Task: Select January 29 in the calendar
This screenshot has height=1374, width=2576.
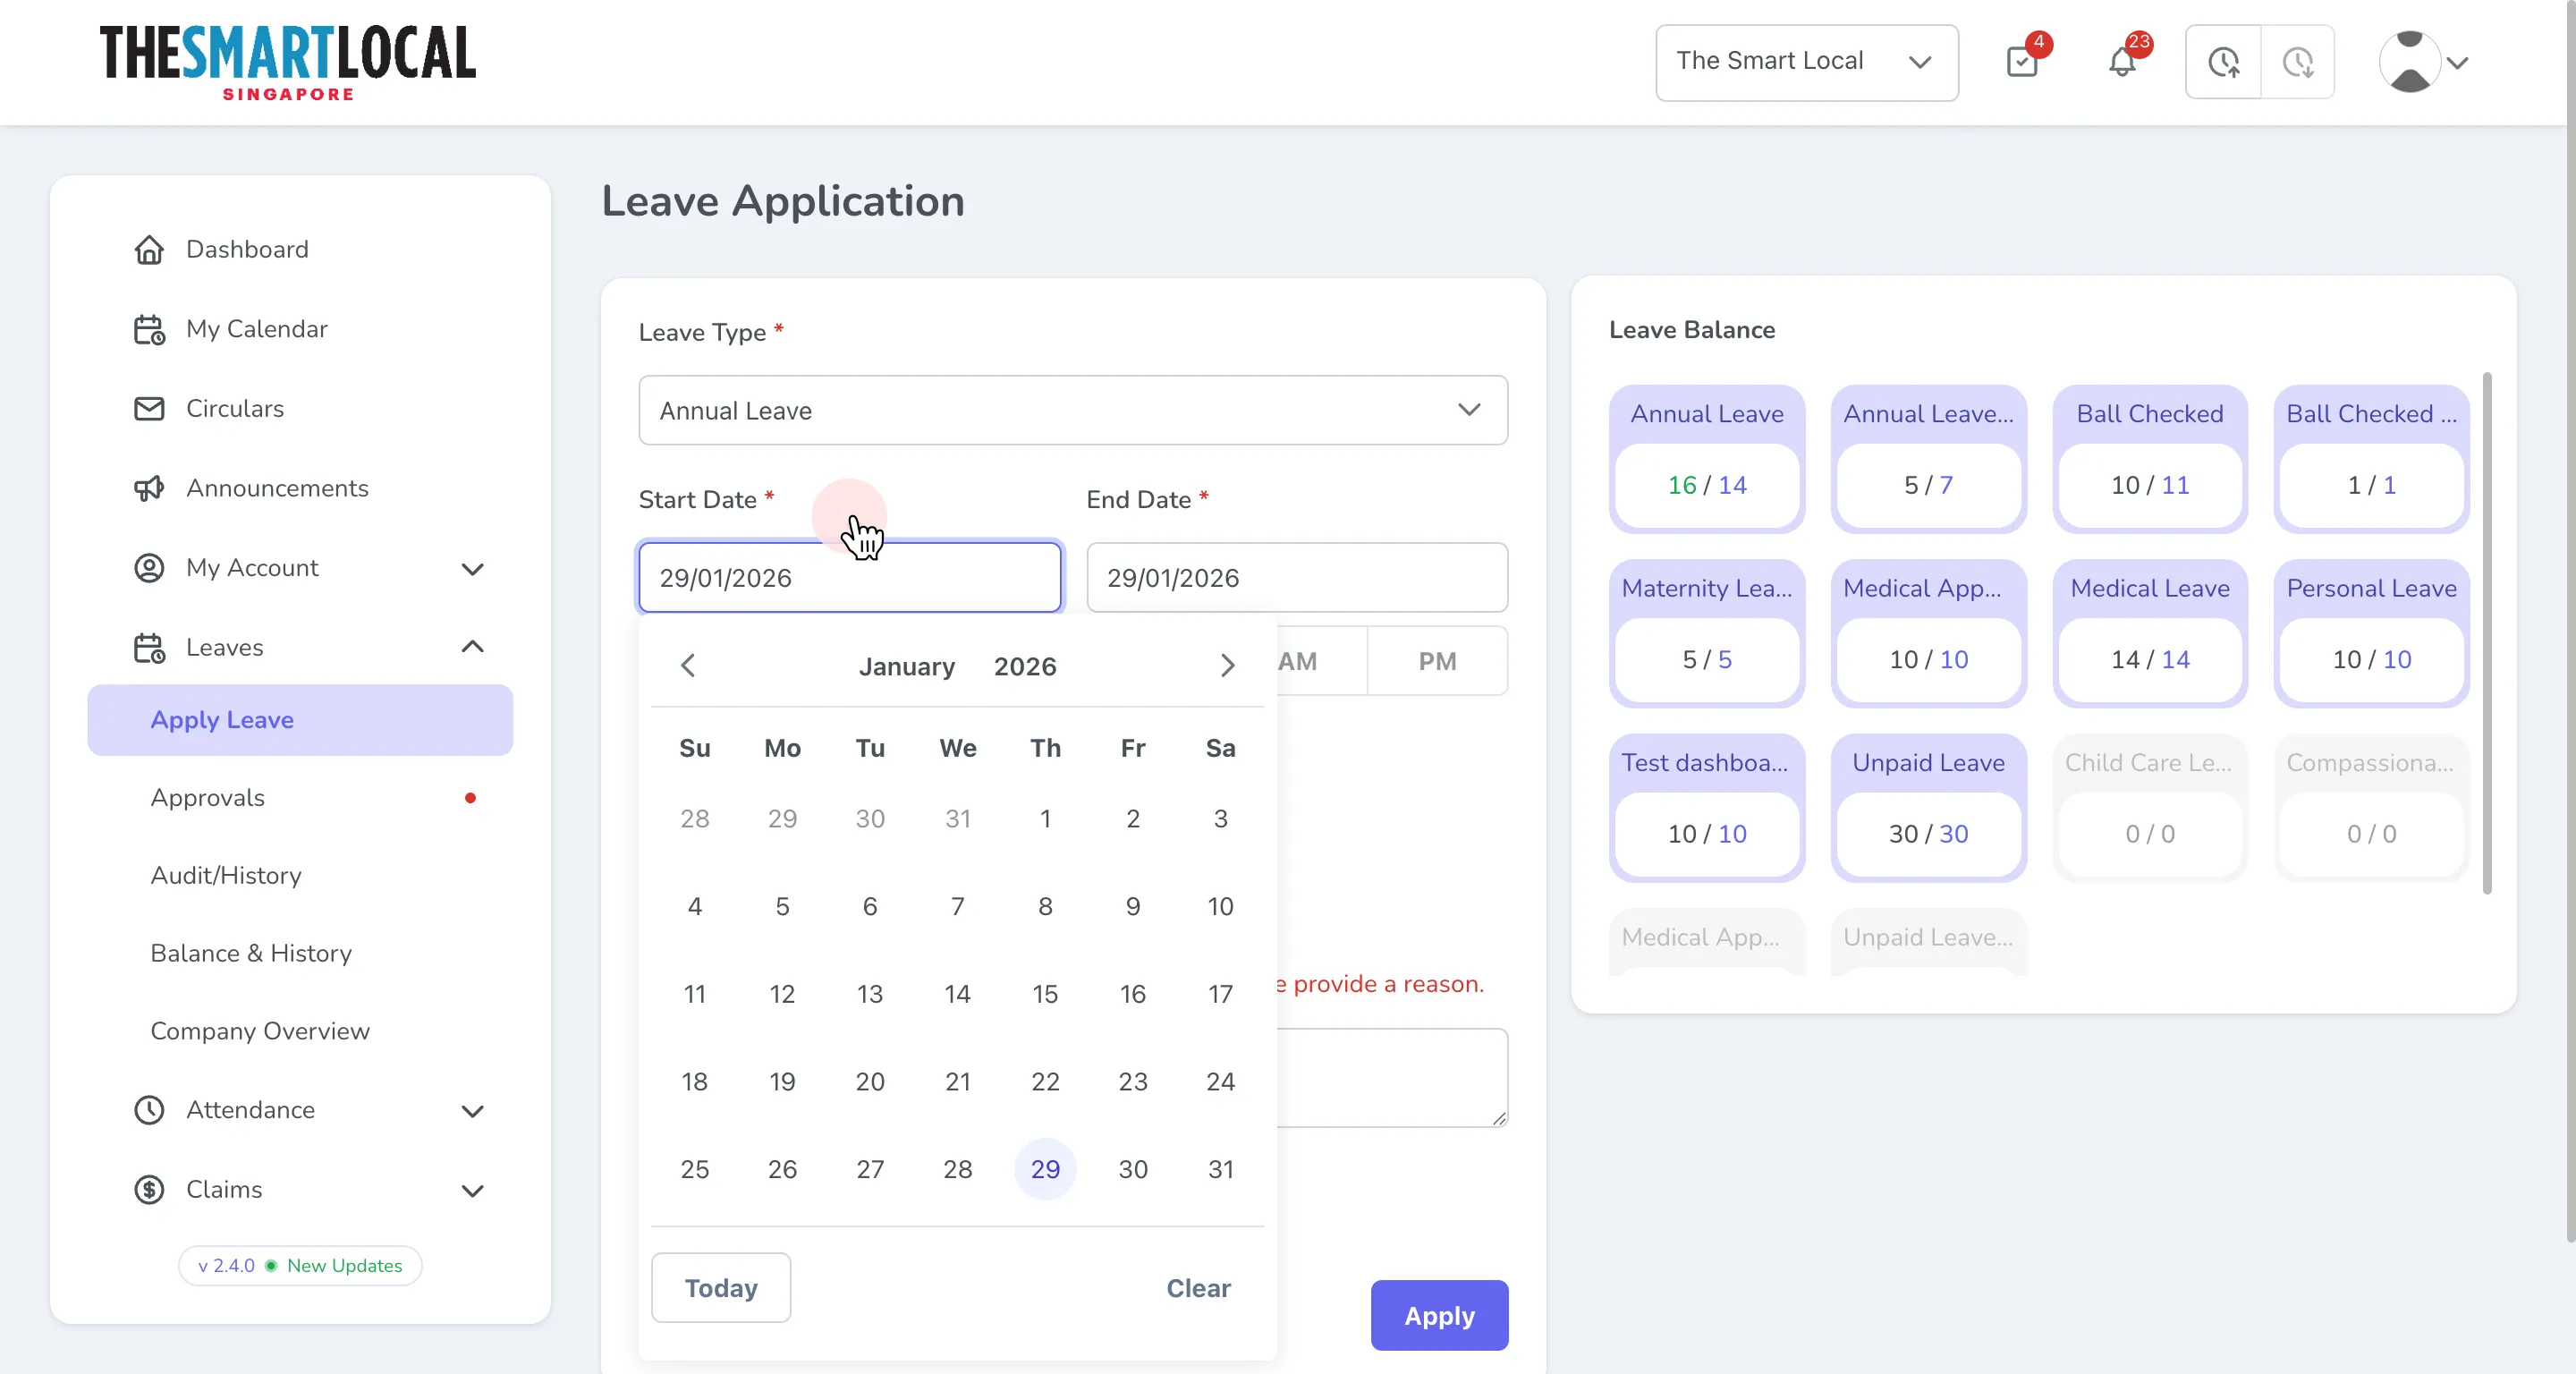Action: point(1045,1169)
